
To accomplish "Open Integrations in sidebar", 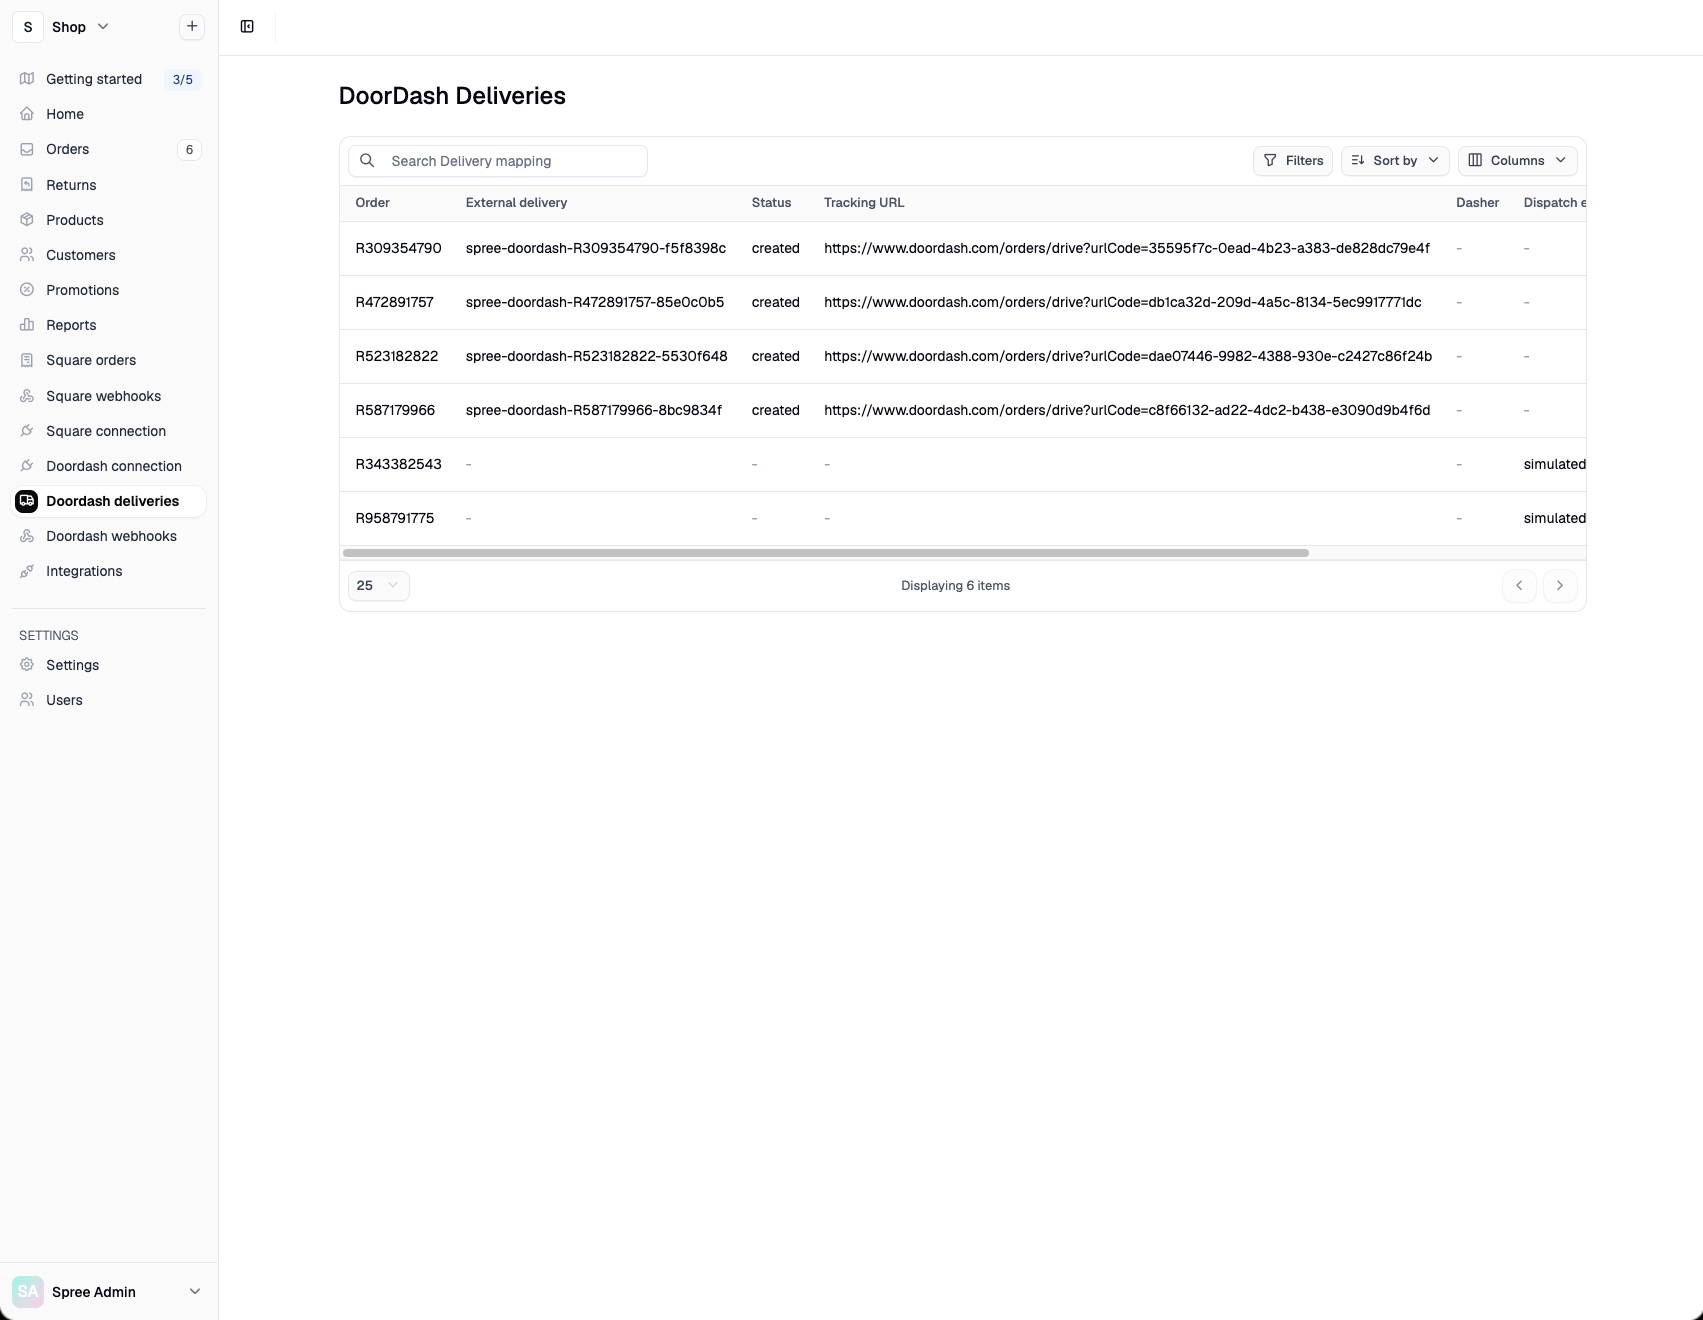I will (x=108, y=571).
